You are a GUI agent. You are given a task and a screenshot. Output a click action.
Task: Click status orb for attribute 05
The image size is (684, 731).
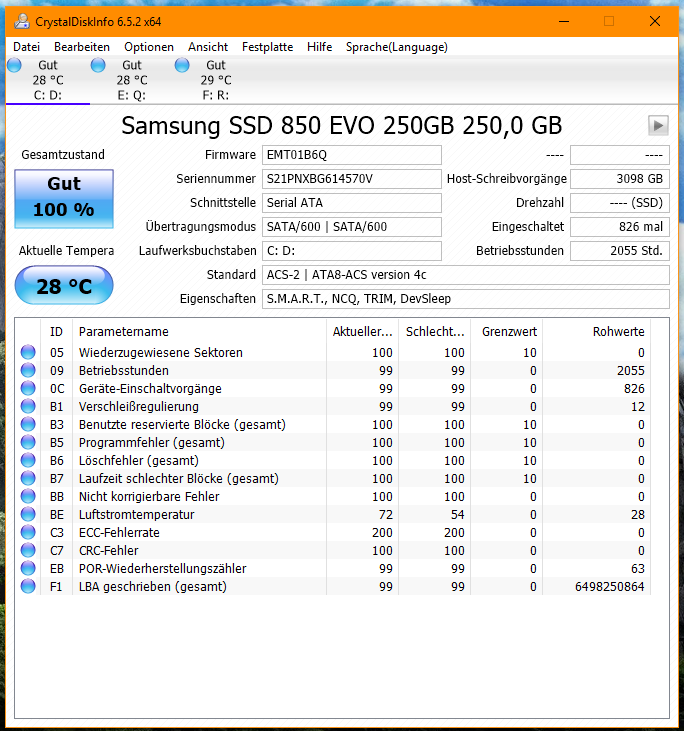(28, 352)
